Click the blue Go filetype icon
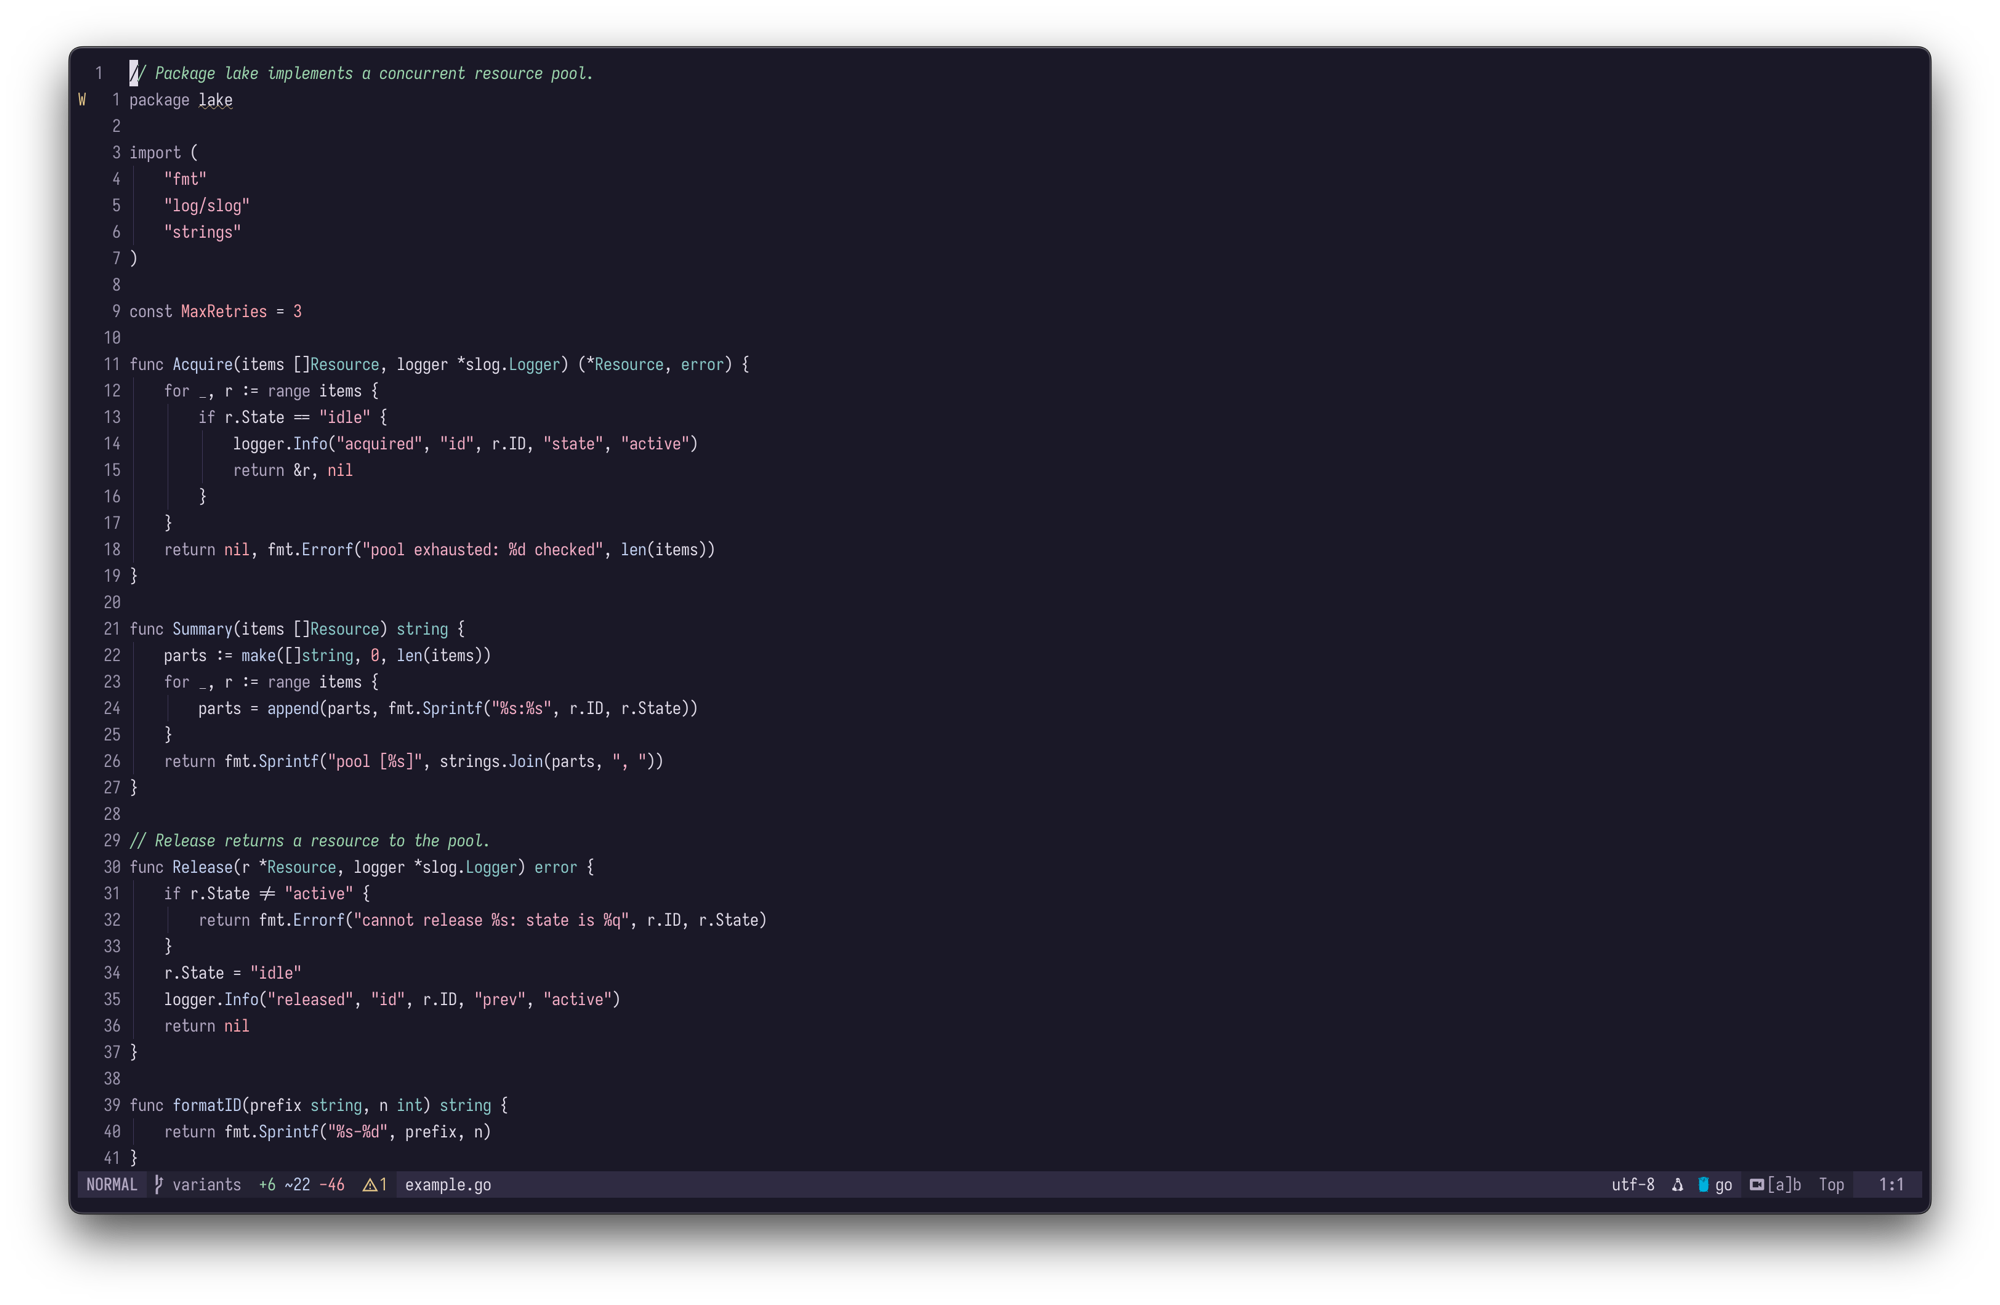2000x1305 pixels. coord(1703,1184)
